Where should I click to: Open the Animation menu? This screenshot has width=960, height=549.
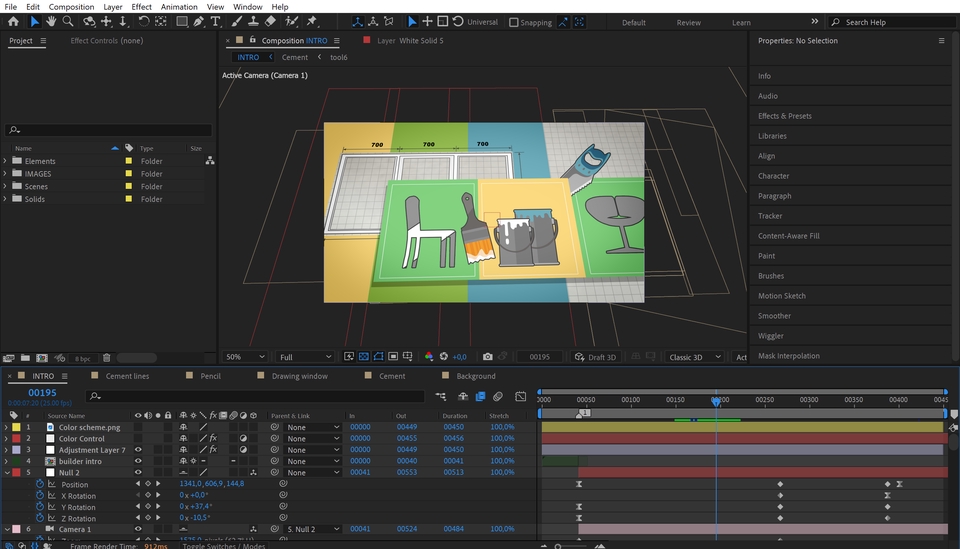[179, 7]
